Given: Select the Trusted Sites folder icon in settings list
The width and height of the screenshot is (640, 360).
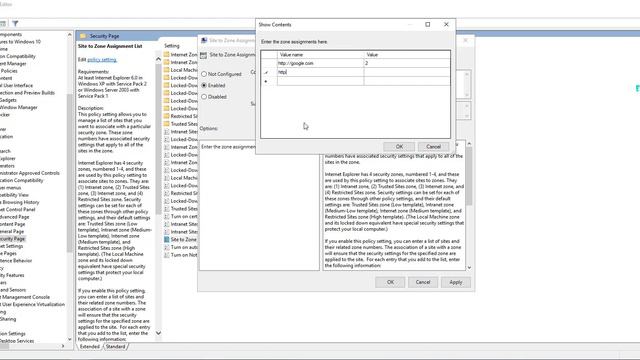Looking at the screenshot, I should pyautogui.click(x=167, y=124).
